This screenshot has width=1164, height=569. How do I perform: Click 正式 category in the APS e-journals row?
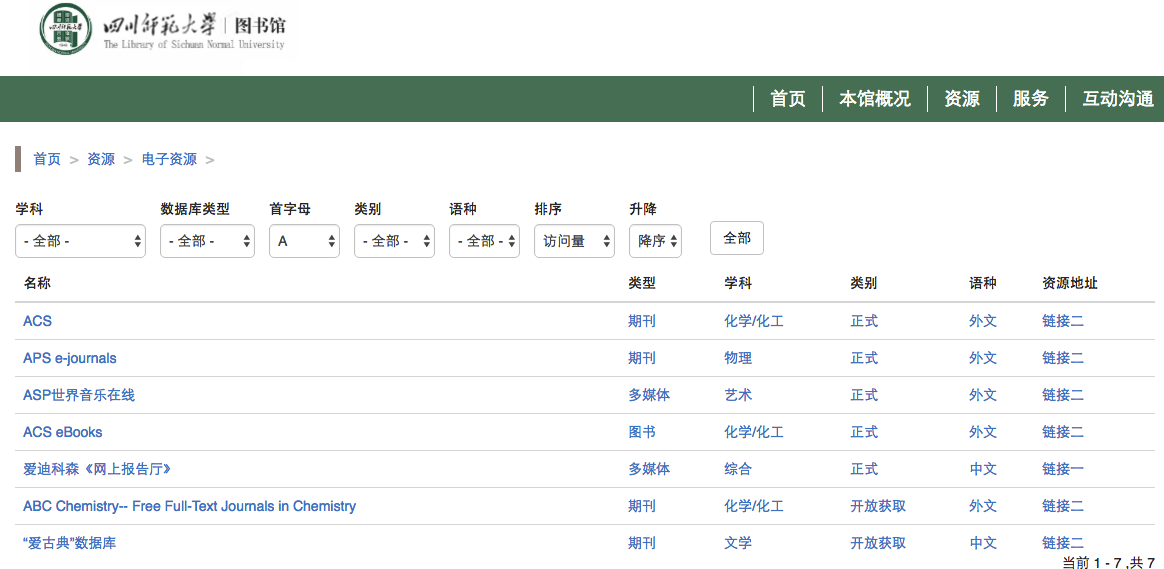coord(864,358)
